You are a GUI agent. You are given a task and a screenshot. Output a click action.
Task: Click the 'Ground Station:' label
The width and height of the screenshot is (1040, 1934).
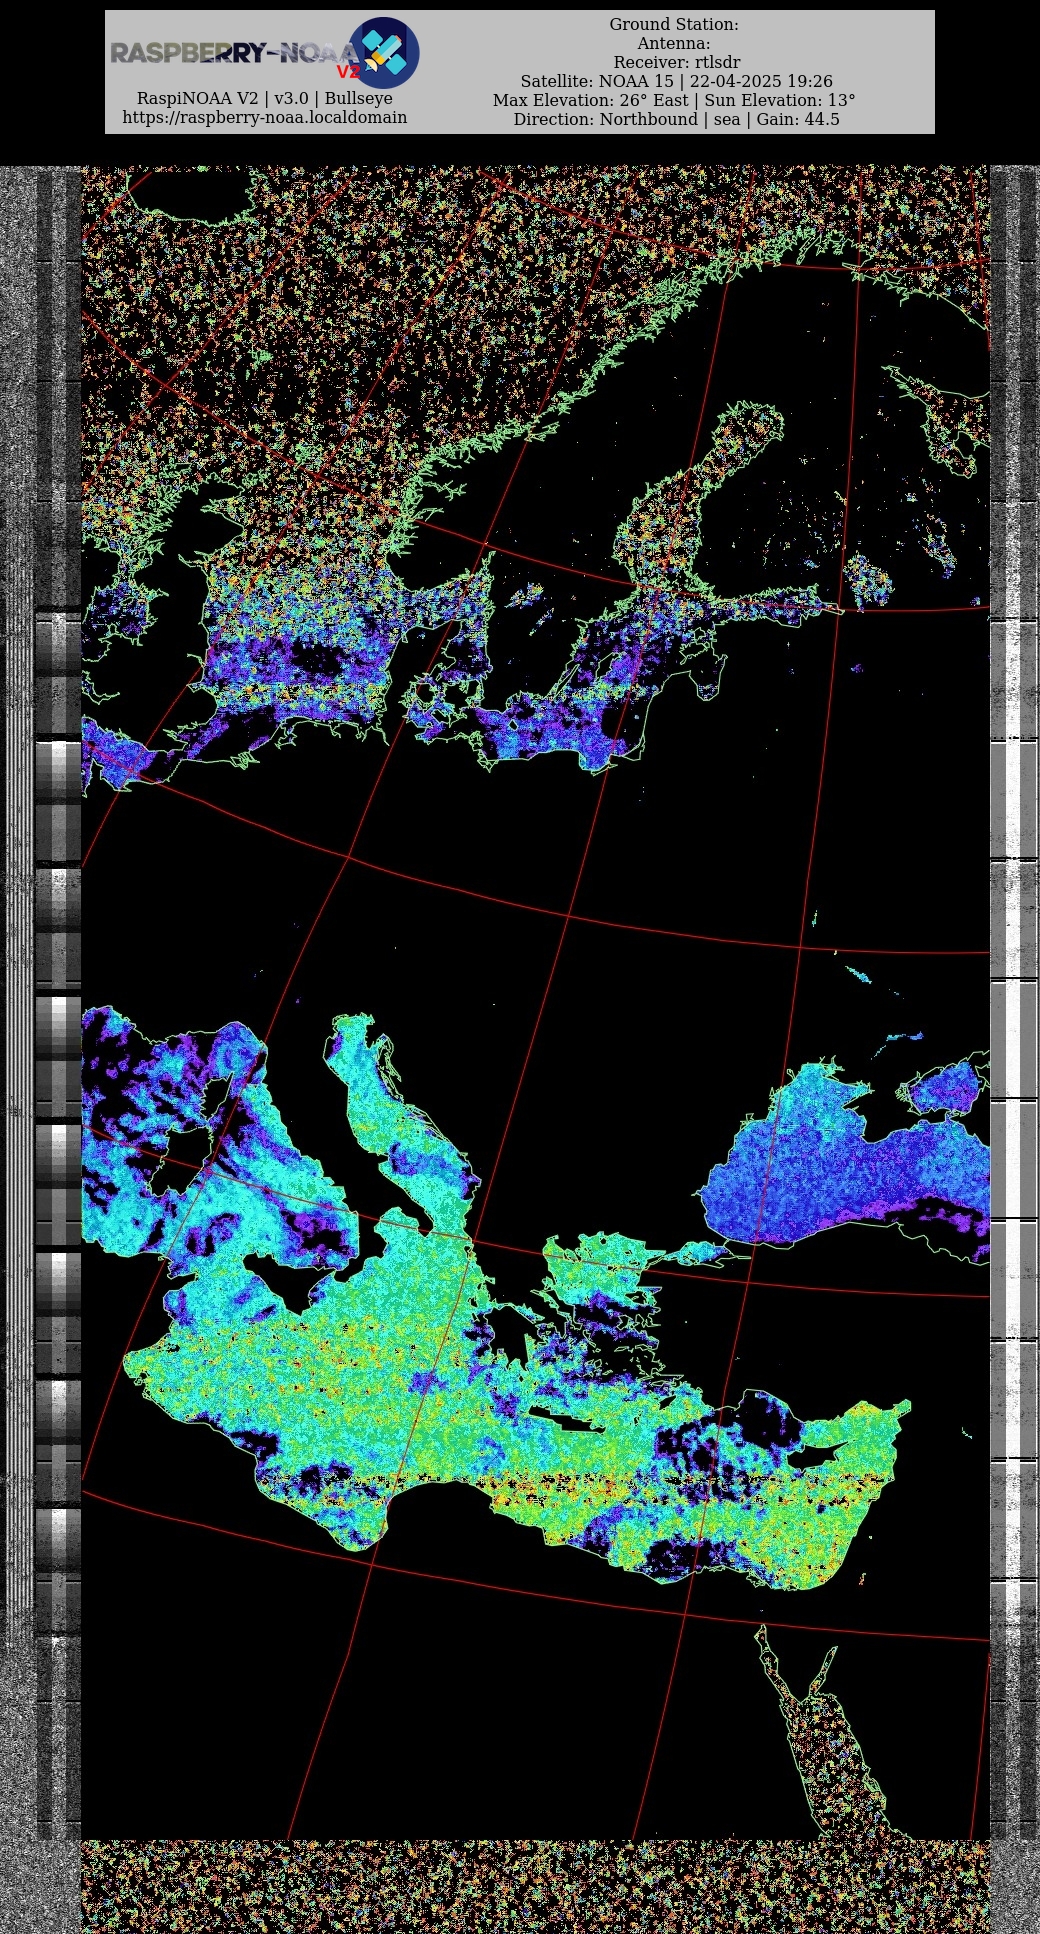674,24
